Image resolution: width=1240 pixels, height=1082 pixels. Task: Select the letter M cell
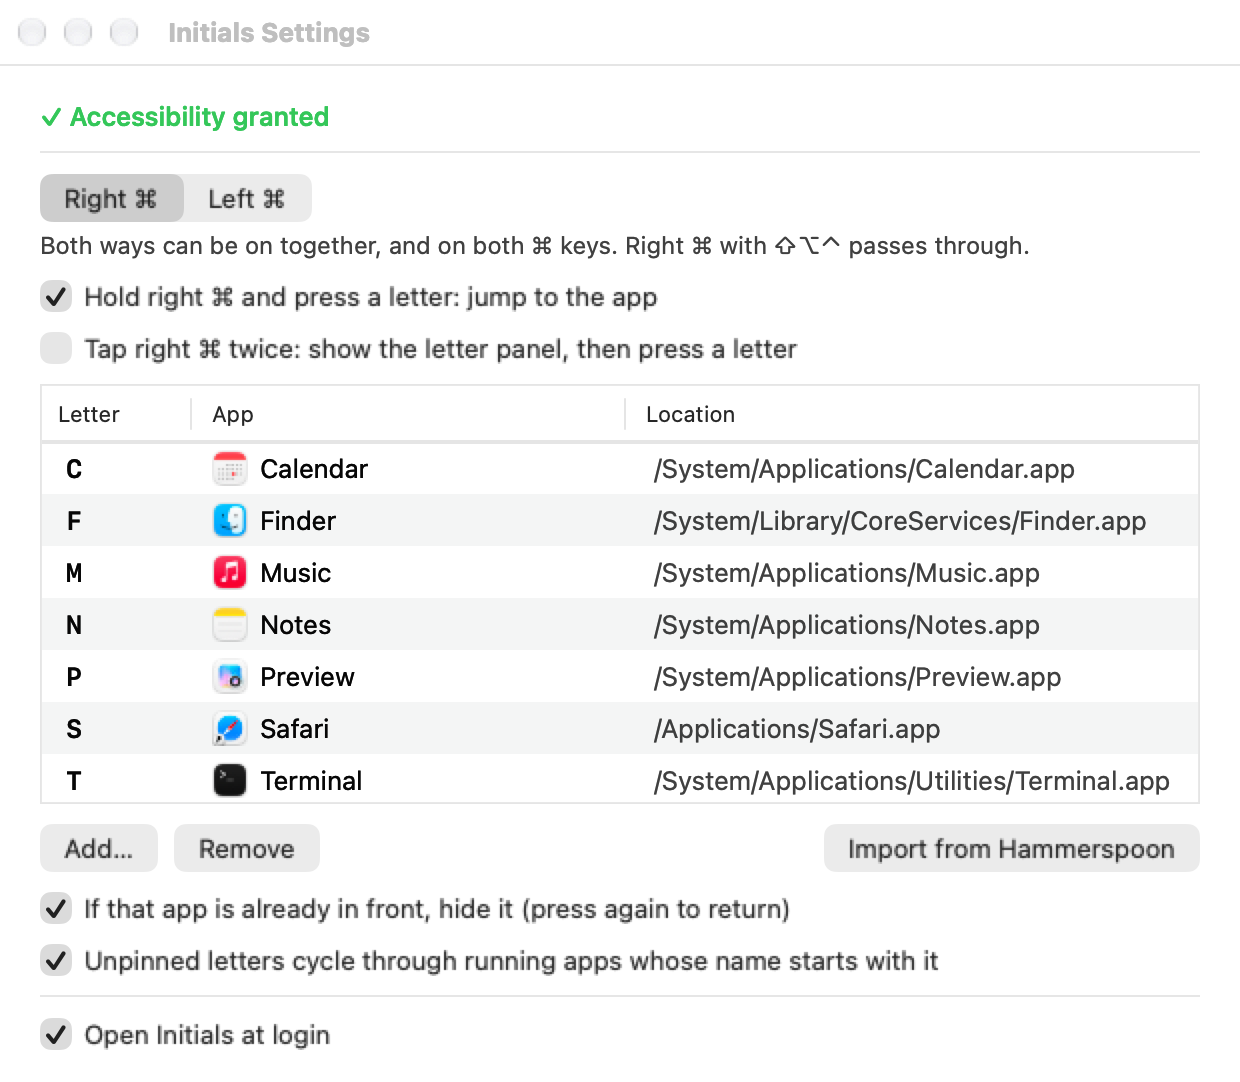[x=74, y=573]
